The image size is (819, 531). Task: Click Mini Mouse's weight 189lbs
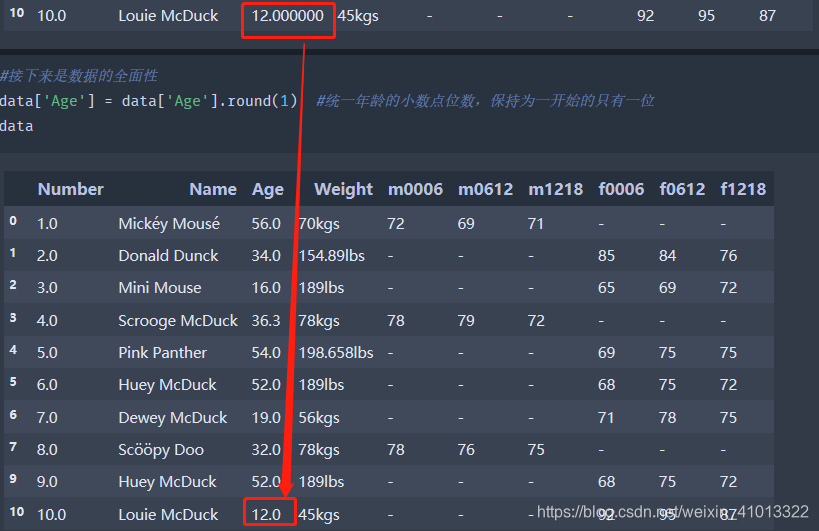point(321,288)
